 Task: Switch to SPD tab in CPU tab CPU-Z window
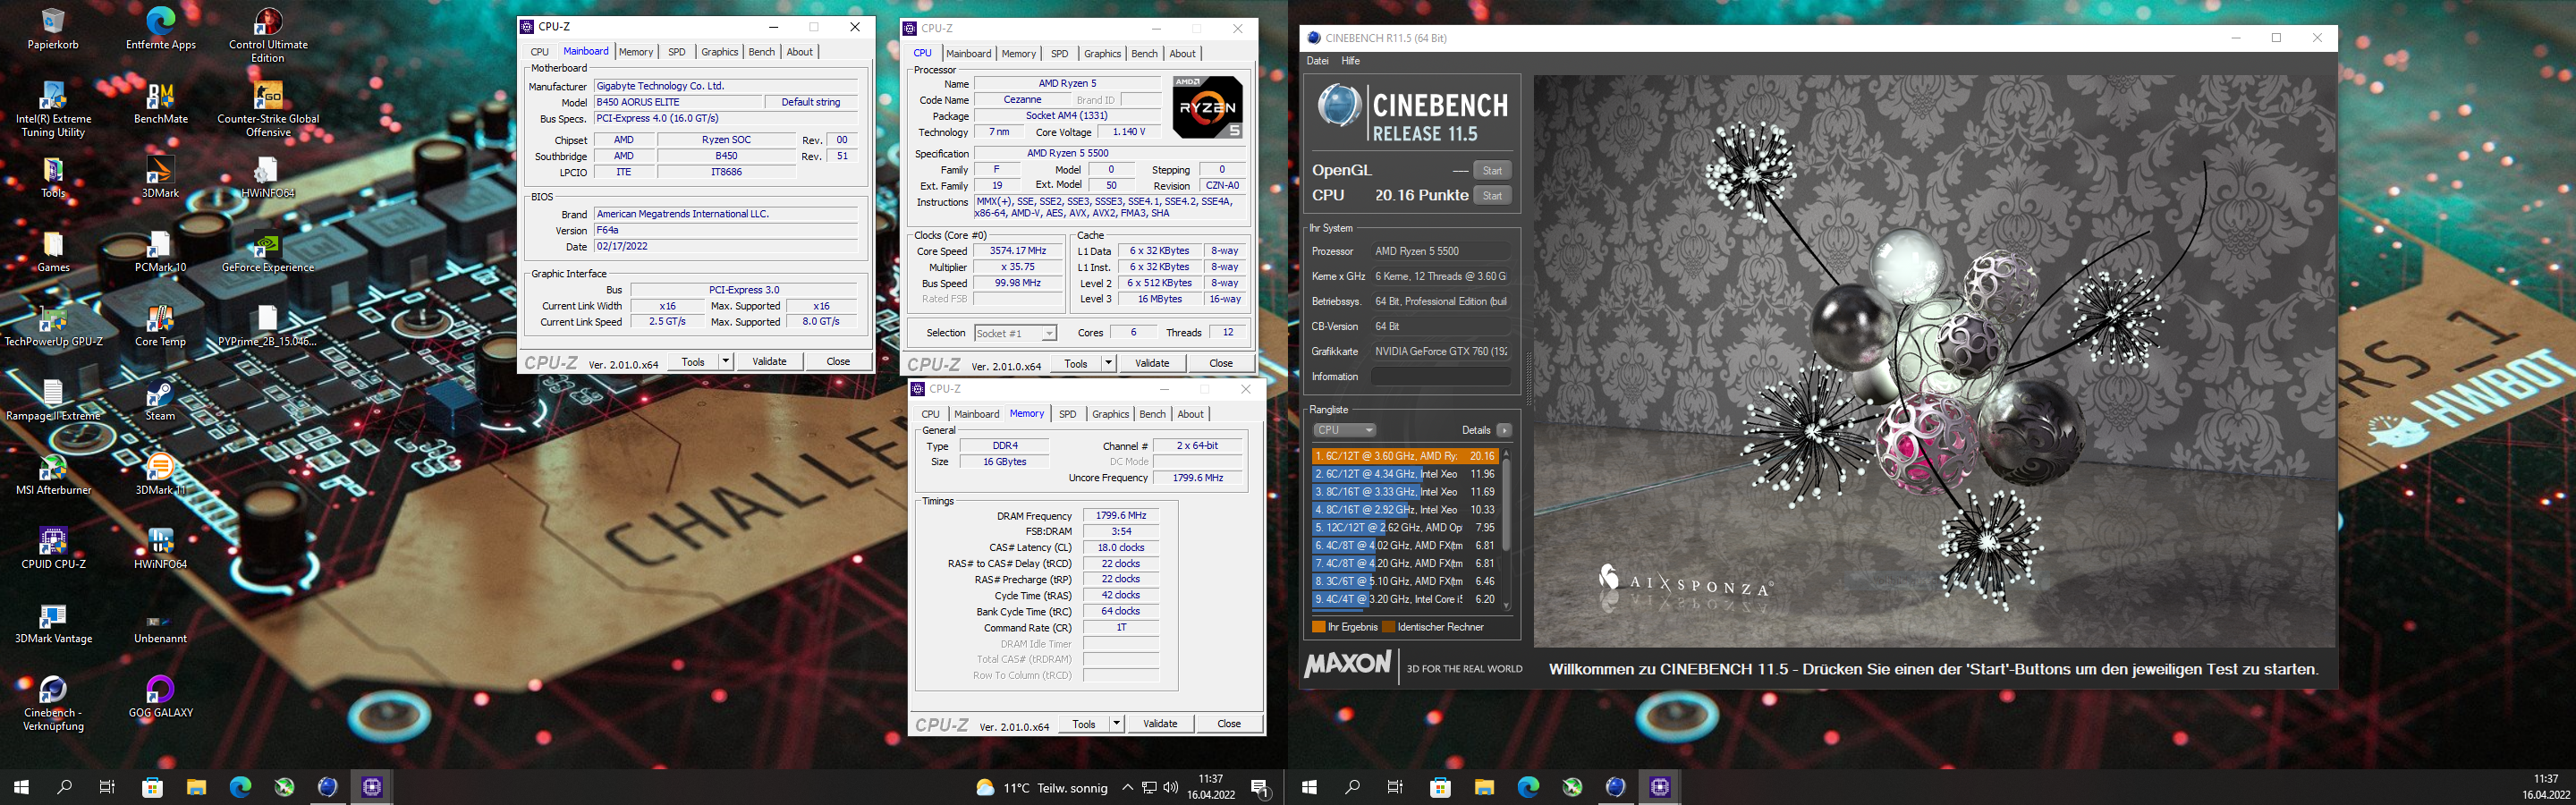(x=1060, y=54)
